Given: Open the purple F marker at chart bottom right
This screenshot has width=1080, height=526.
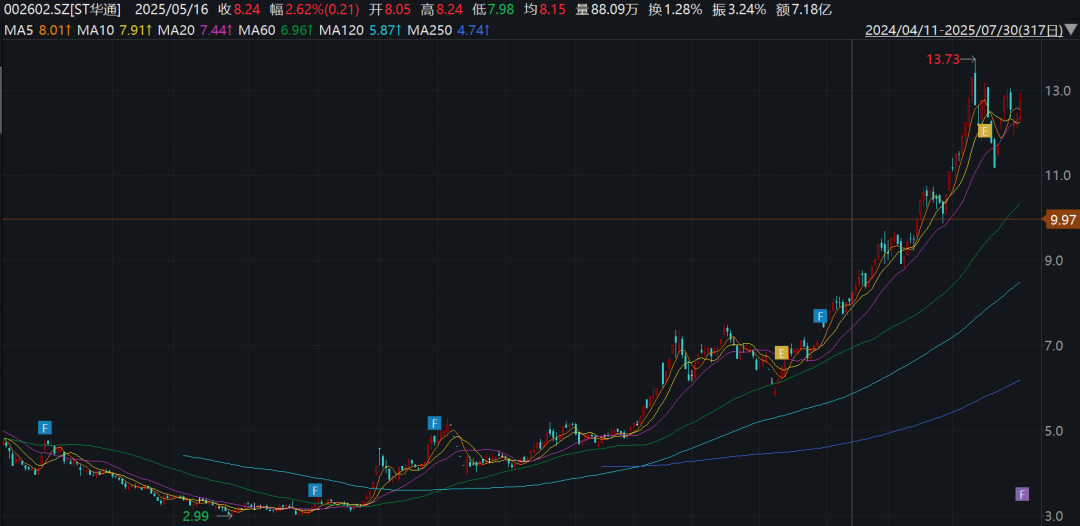Looking at the screenshot, I should (x=1023, y=494).
